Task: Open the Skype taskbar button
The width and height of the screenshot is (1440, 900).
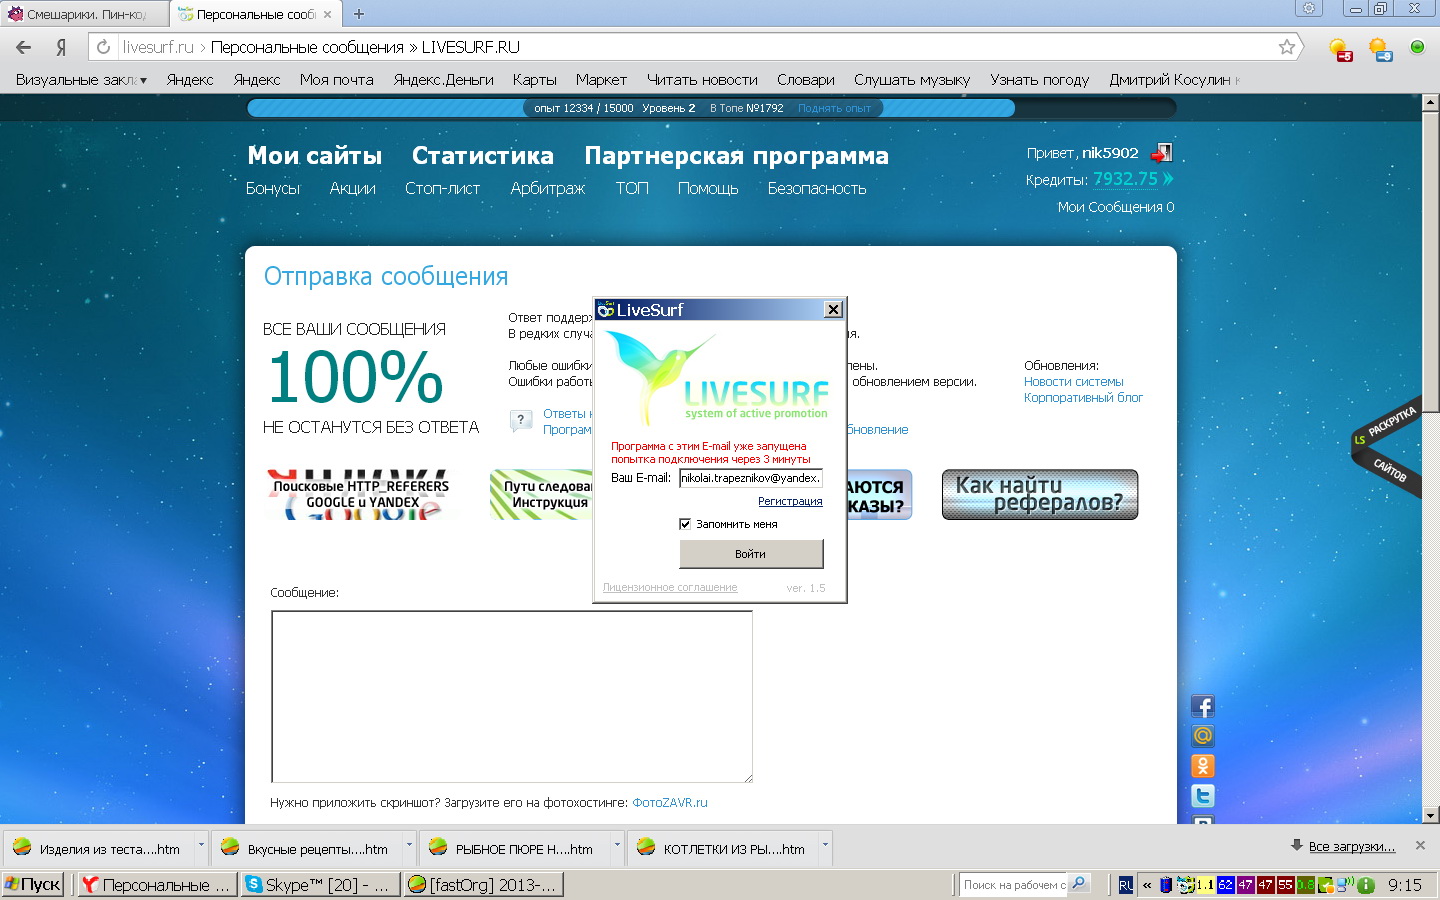Action: pyautogui.click(x=320, y=885)
